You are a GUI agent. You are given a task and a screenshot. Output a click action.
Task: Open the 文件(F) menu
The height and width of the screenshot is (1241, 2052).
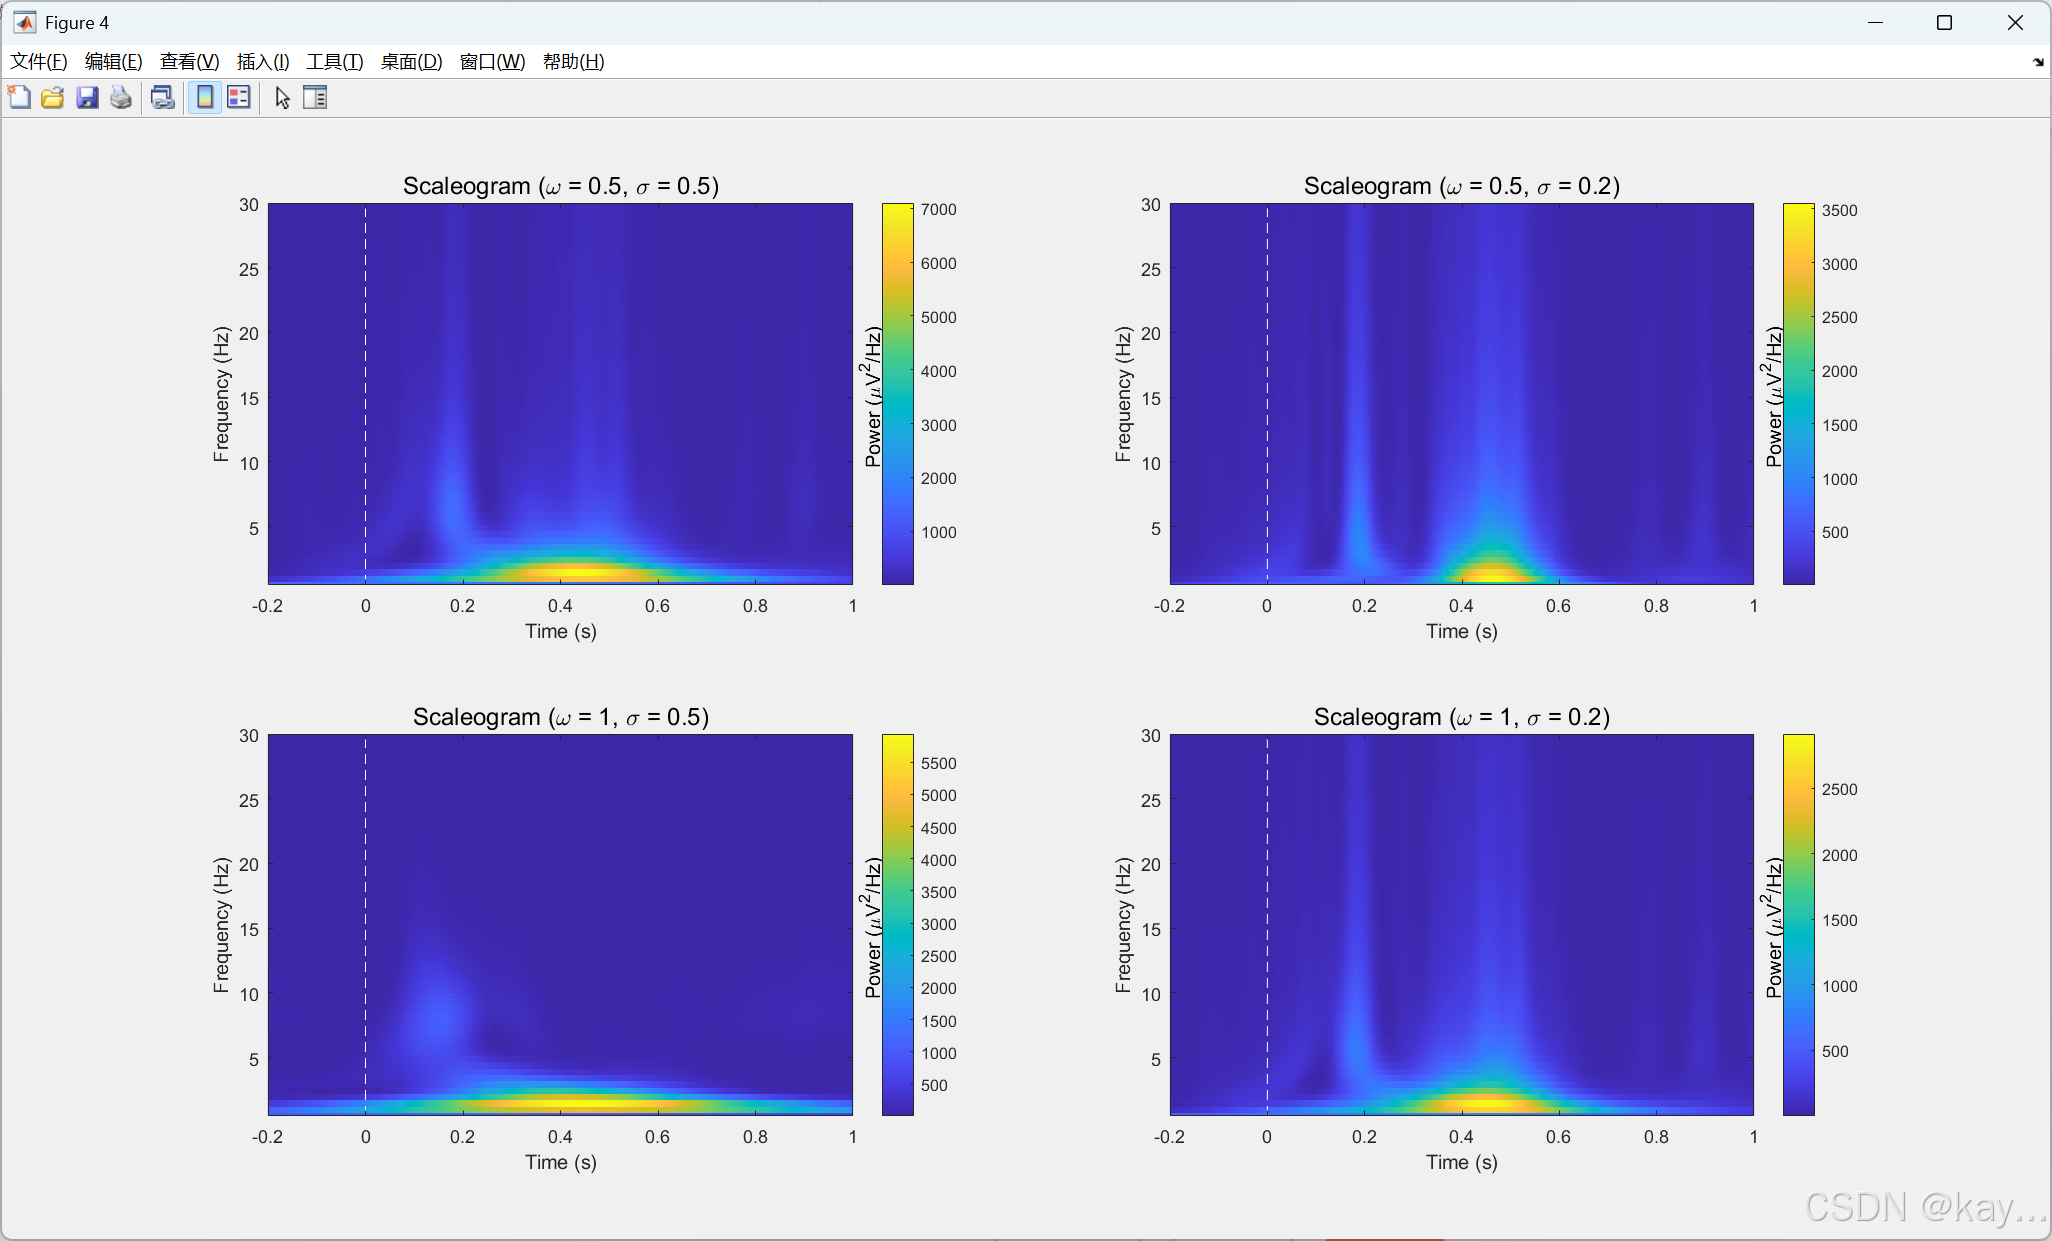point(38,62)
